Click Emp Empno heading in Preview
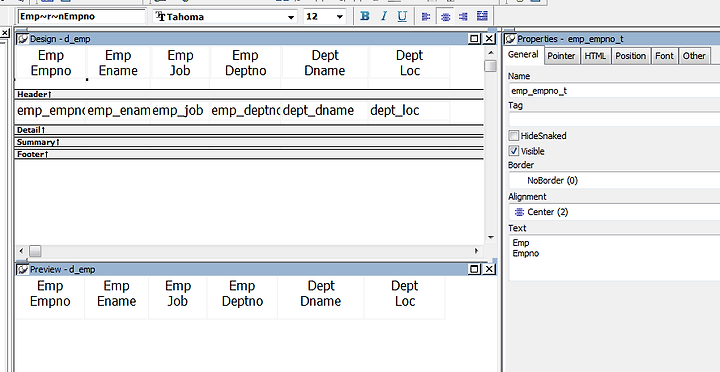The image size is (720, 372). pyautogui.click(x=50, y=293)
